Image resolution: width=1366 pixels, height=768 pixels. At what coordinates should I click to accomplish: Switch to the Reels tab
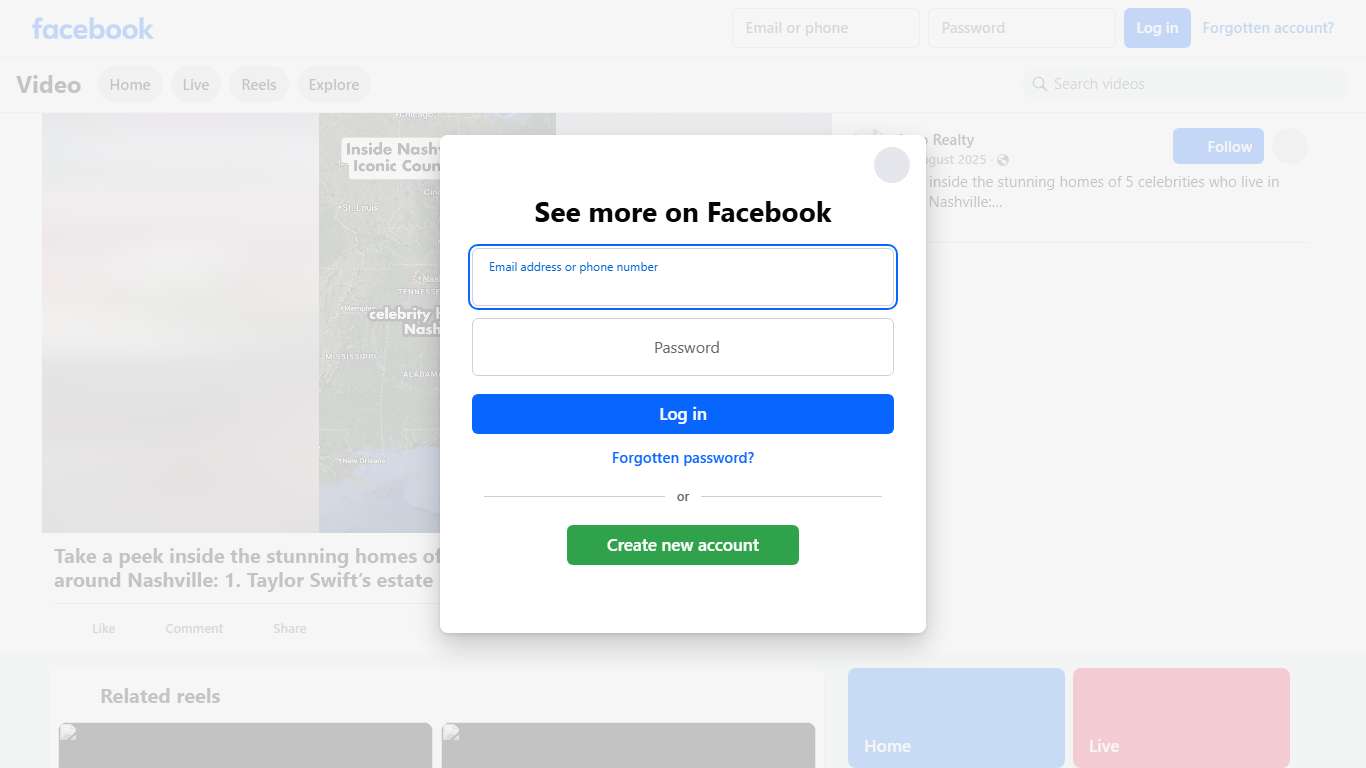(259, 85)
